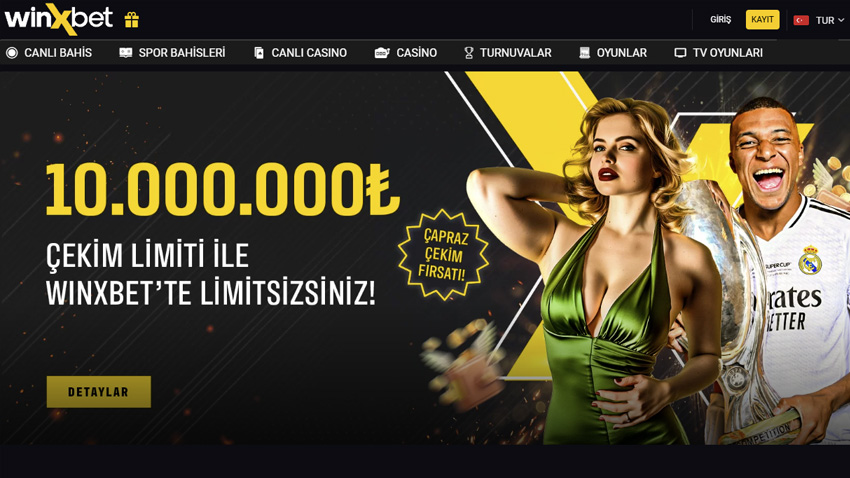
Task: Click the Detaylar button on banner
Action: click(x=99, y=392)
